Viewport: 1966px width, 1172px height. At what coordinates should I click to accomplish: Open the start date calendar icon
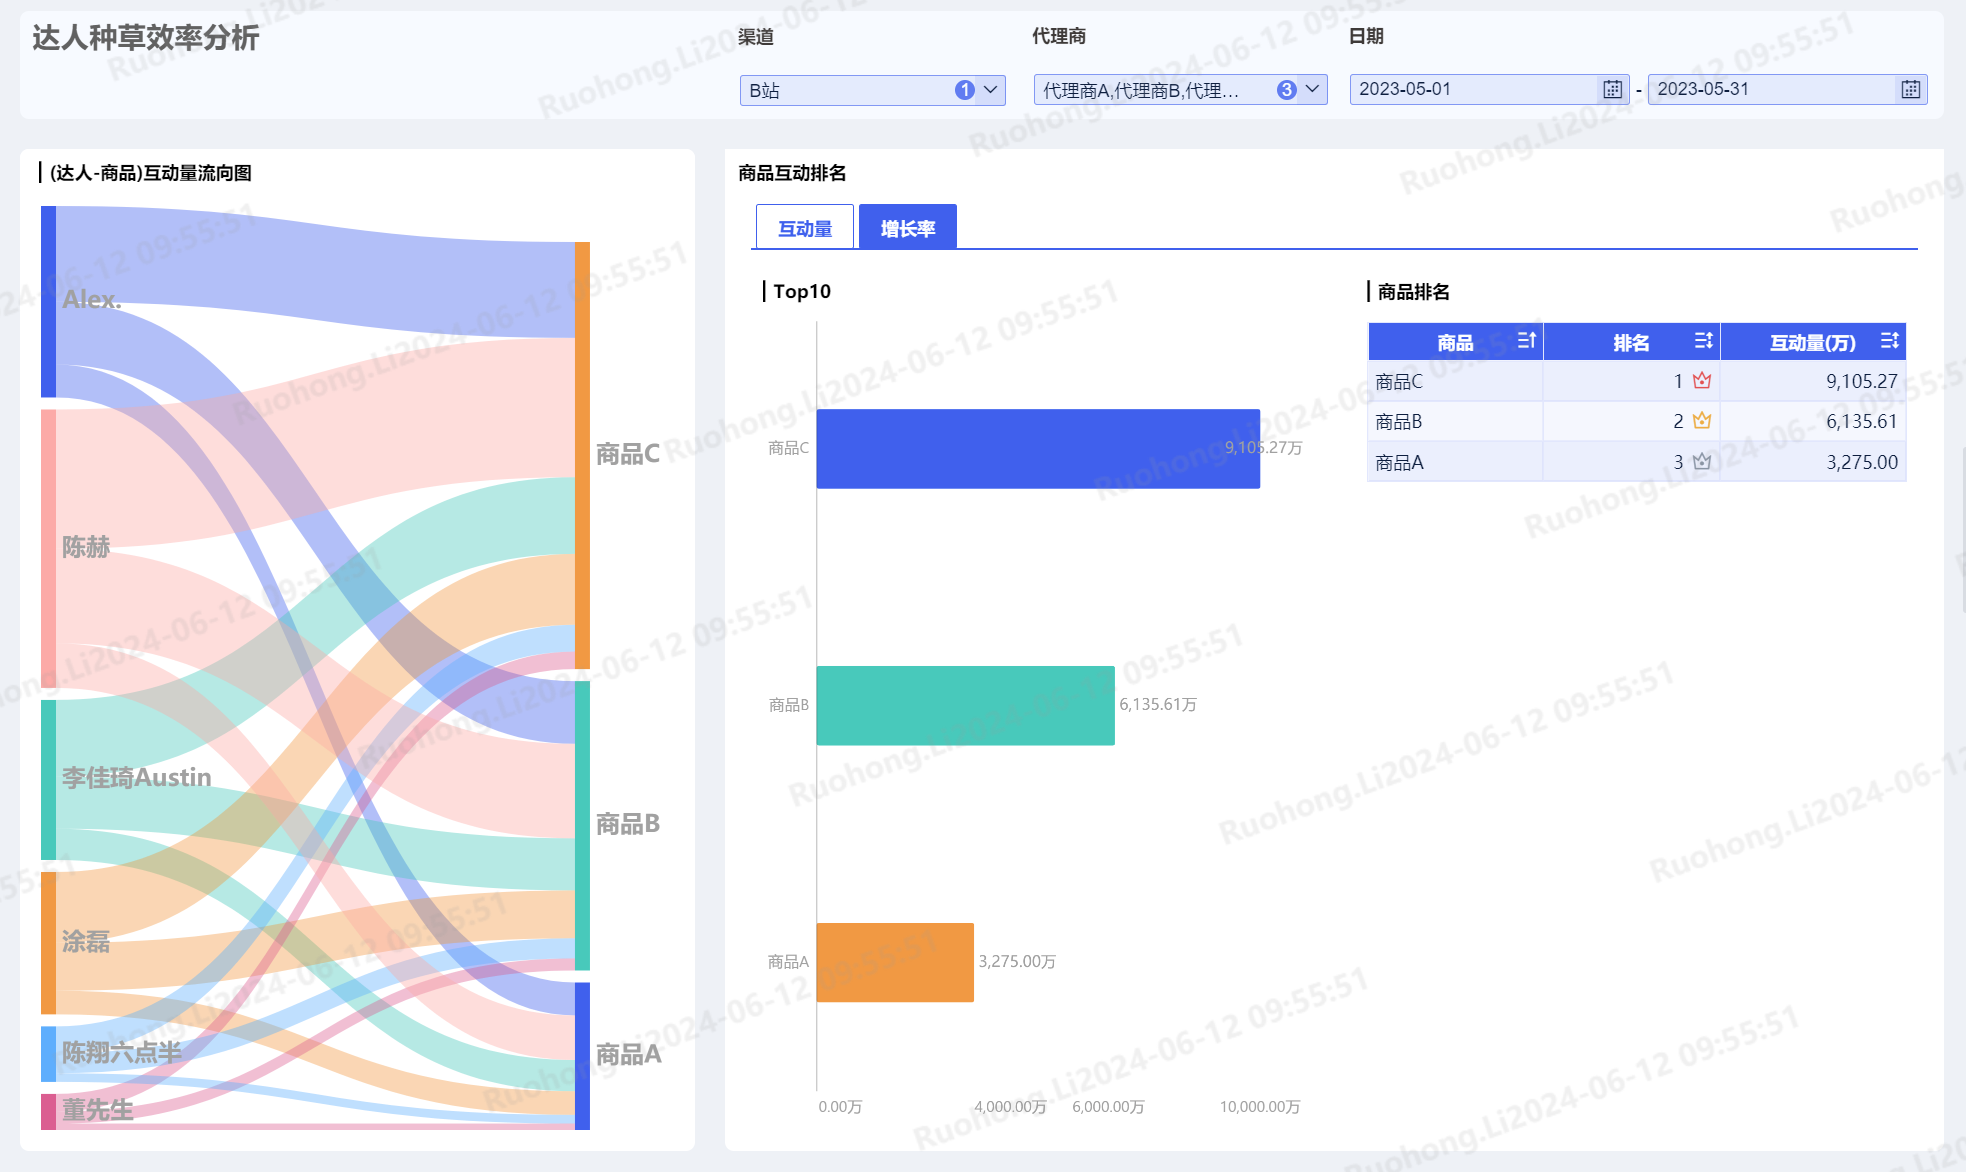tap(1612, 89)
